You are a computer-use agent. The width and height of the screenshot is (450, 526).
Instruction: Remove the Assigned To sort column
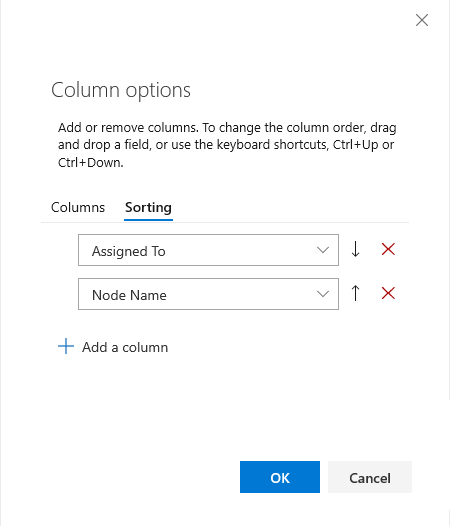[x=388, y=249]
